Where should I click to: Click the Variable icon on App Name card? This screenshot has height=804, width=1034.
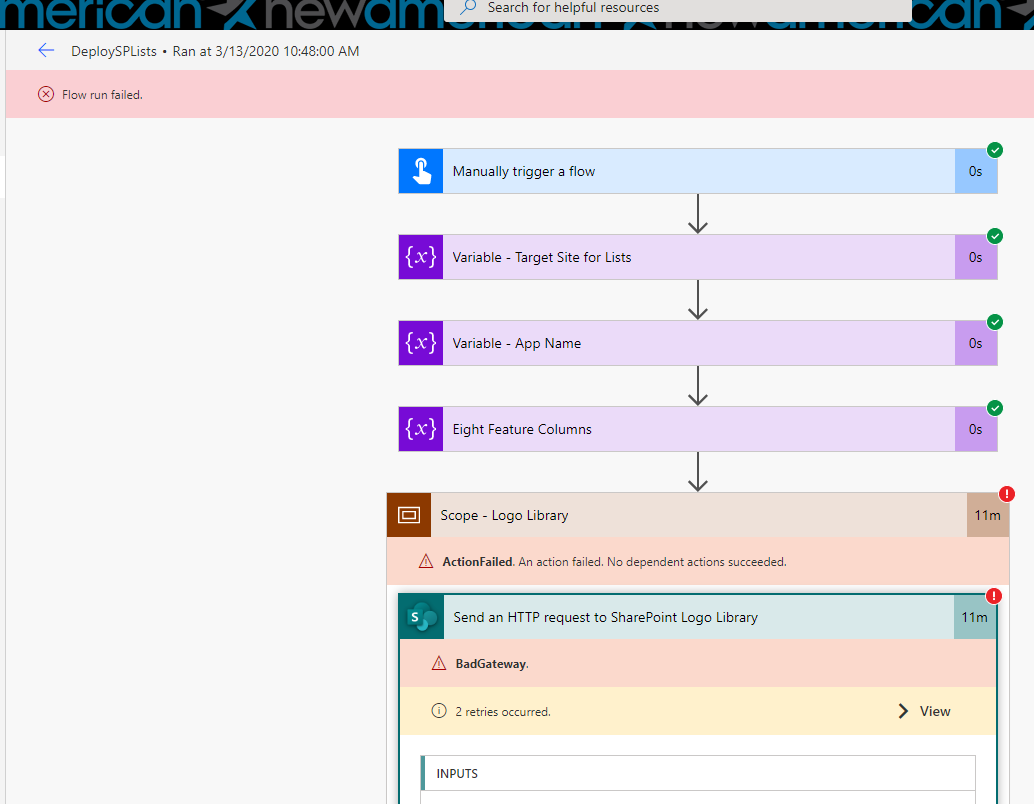pos(420,343)
